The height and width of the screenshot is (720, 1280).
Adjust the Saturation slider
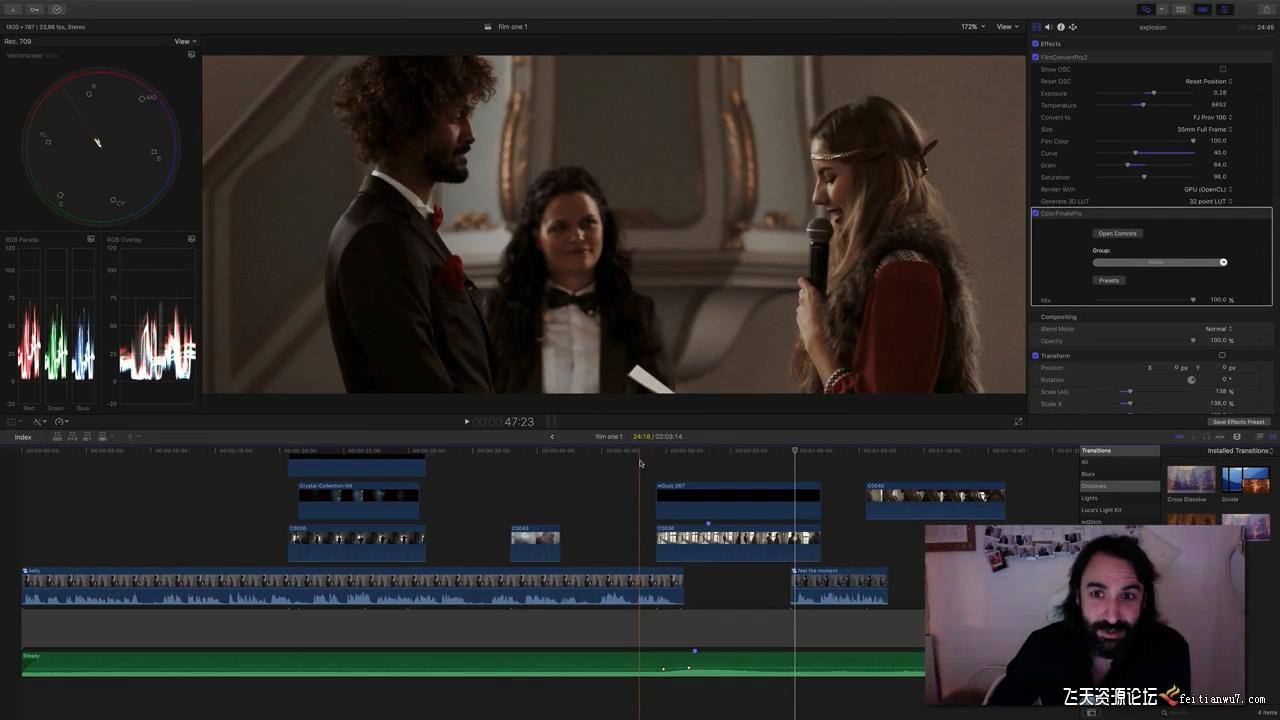pyautogui.click(x=1144, y=177)
